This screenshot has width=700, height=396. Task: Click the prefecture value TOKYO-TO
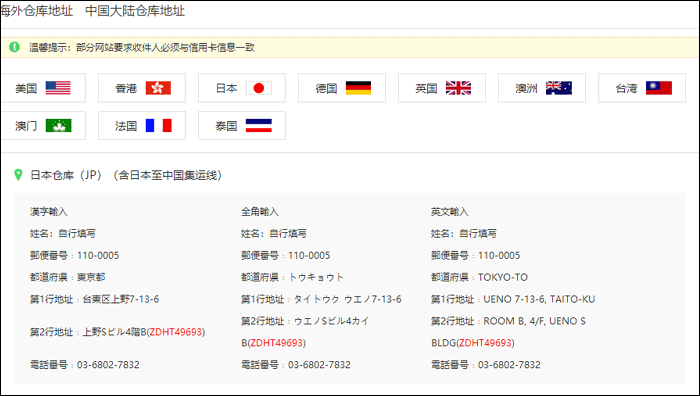click(x=503, y=277)
